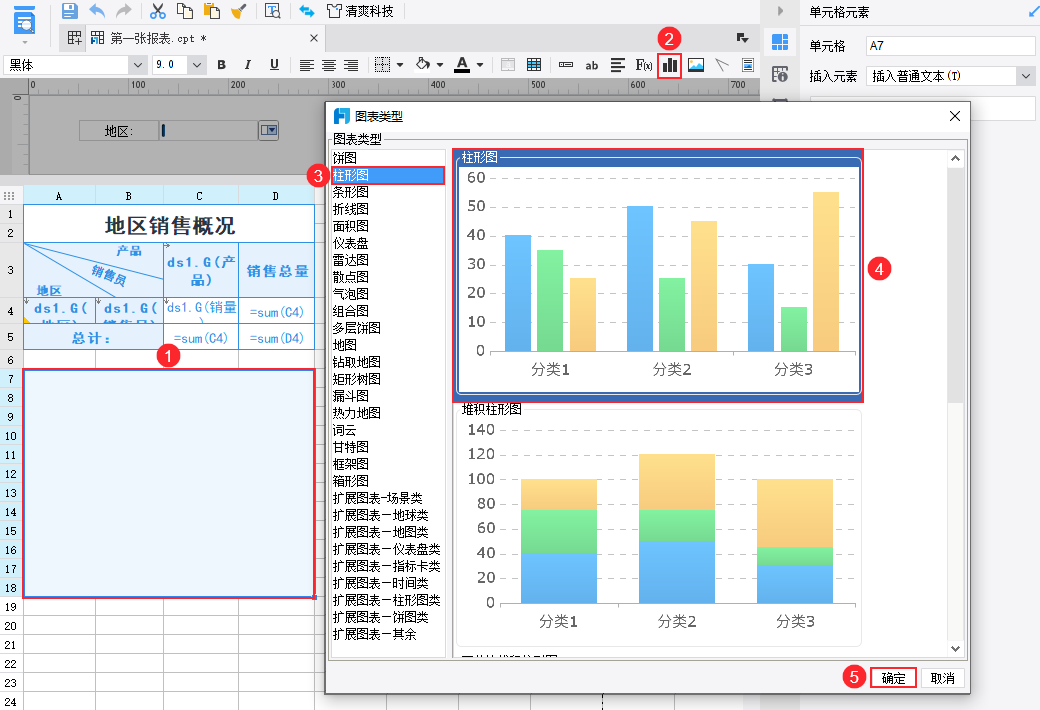The width and height of the screenshot is (1040, 710).
Task: Insert rich text using the lines icon
Action: 618,65
